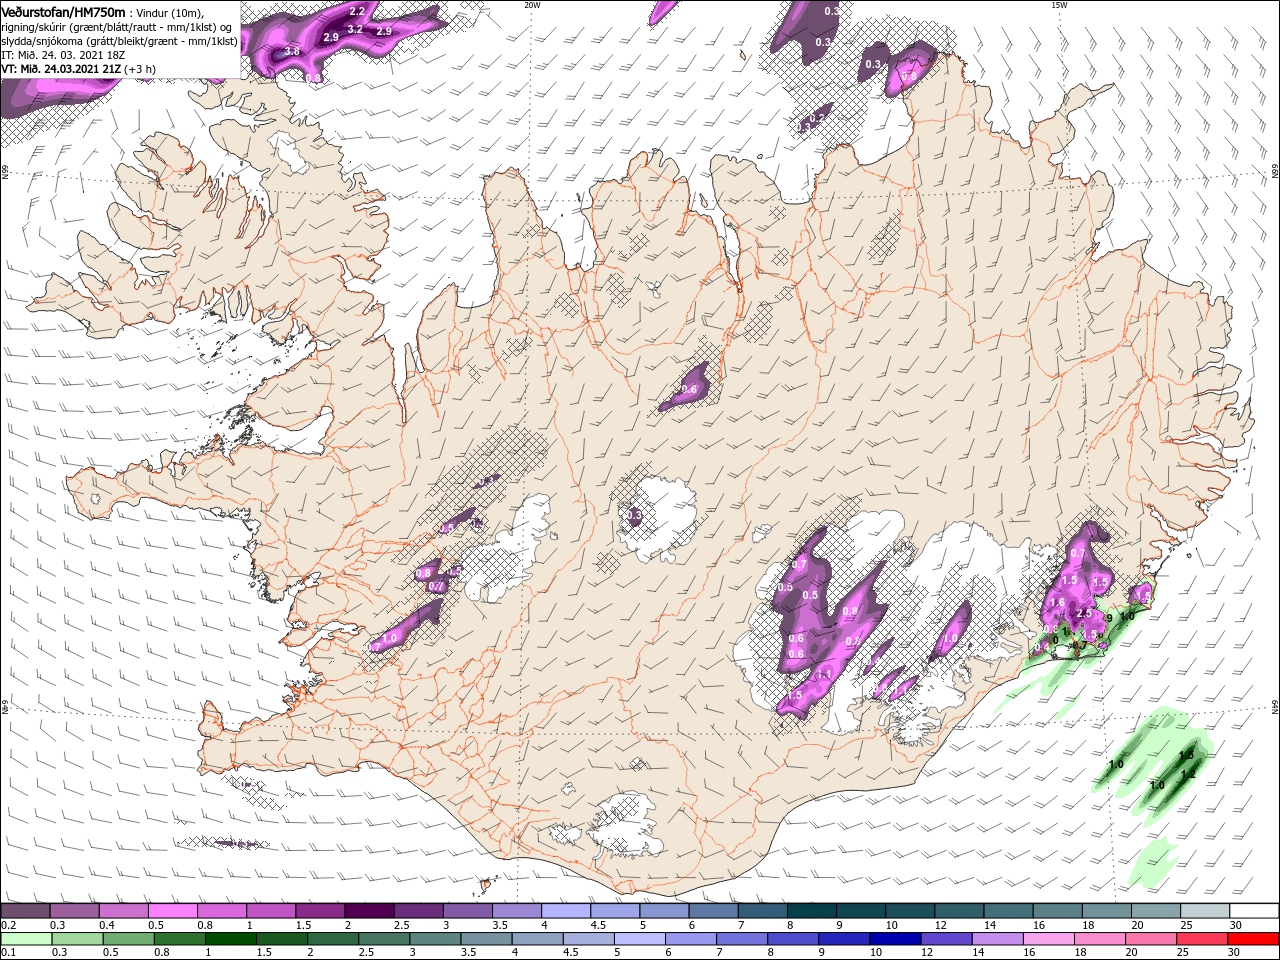Click the 0.1 label on the rain legend
This screenshot has height=960, width=1280.
click(8, 953)
